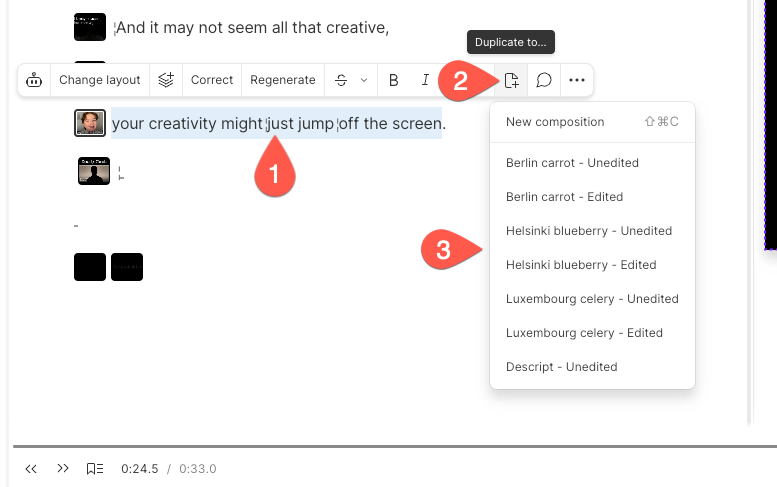Click the face thumbnail beside highlighted text

click(x=90, y=123)
